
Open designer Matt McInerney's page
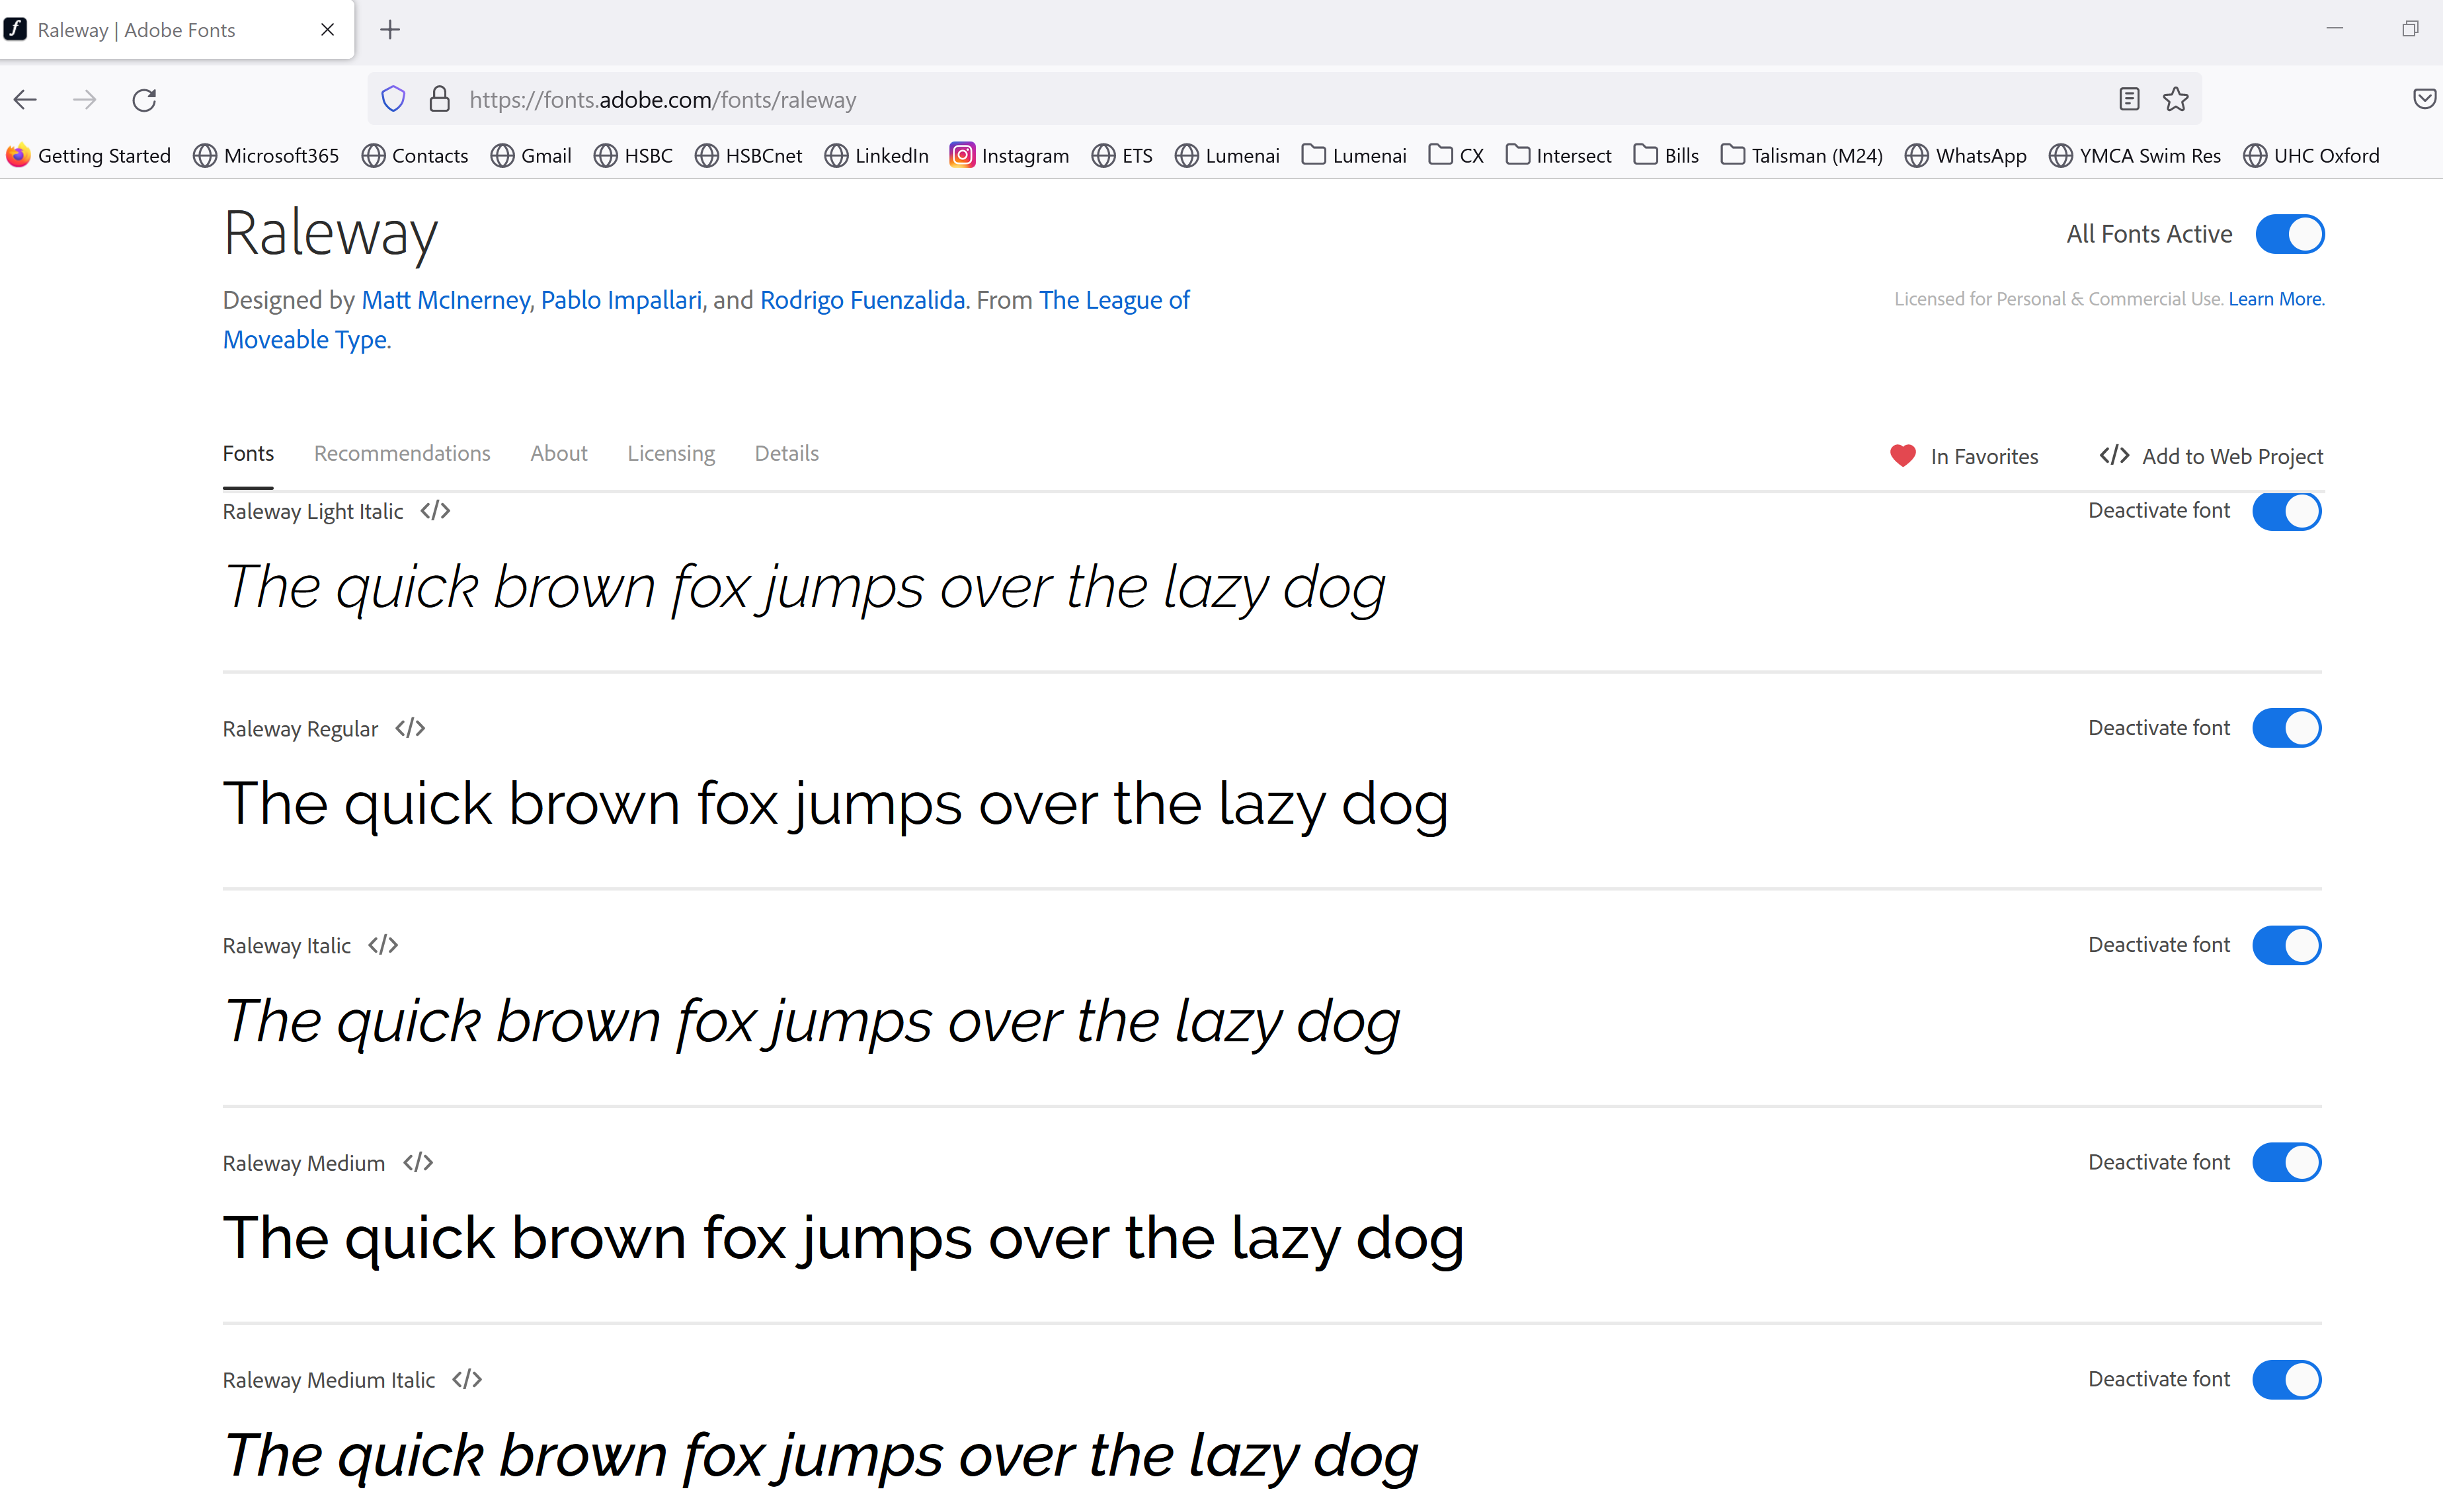coord(445,299)
